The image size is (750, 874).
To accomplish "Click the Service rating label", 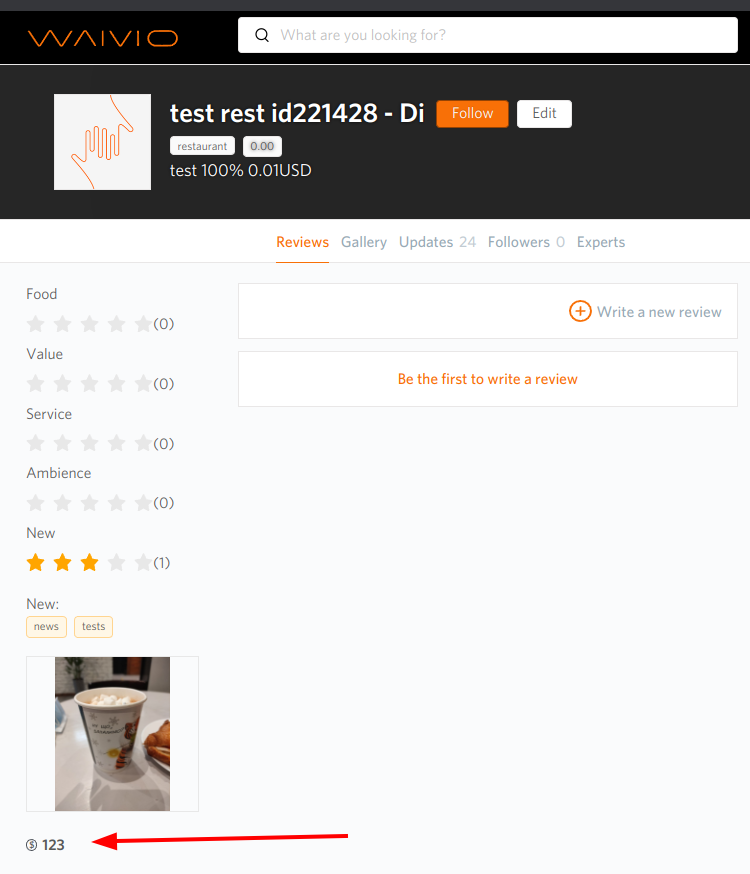I will coord(49,414).
